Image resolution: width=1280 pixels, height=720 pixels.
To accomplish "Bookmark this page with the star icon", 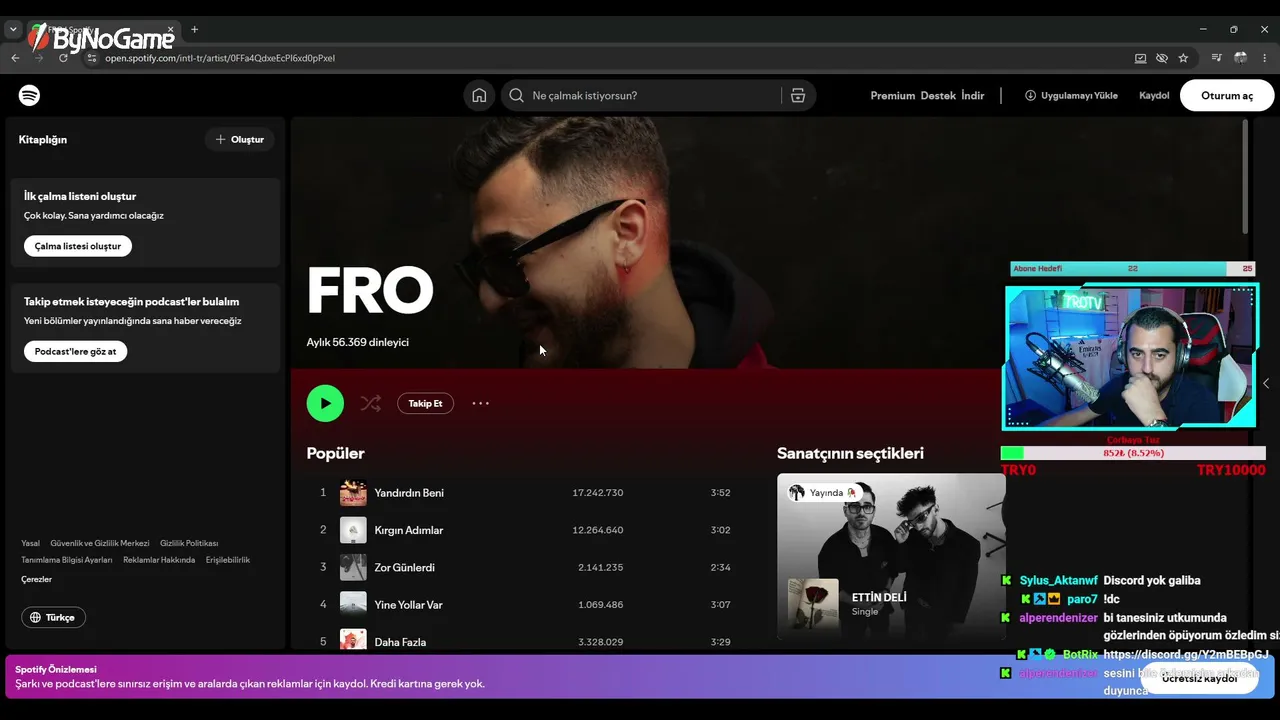I will click(x=1183, y=58).
